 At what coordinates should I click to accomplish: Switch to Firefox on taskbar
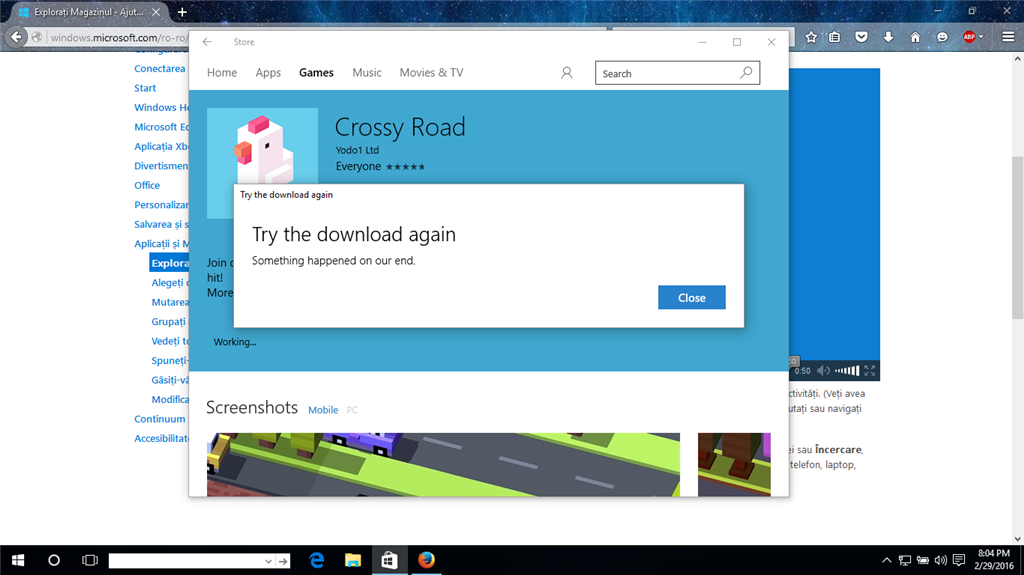pyautogui.click(x=426, y=560)
